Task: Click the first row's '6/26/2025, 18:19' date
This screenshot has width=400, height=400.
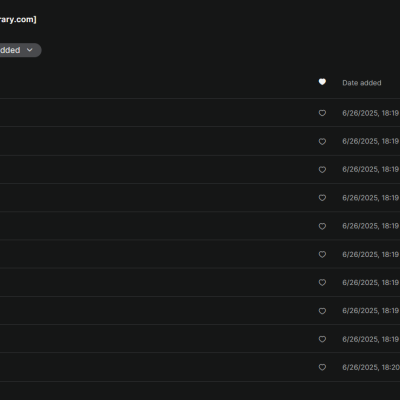Action: [x=371, y=113]
